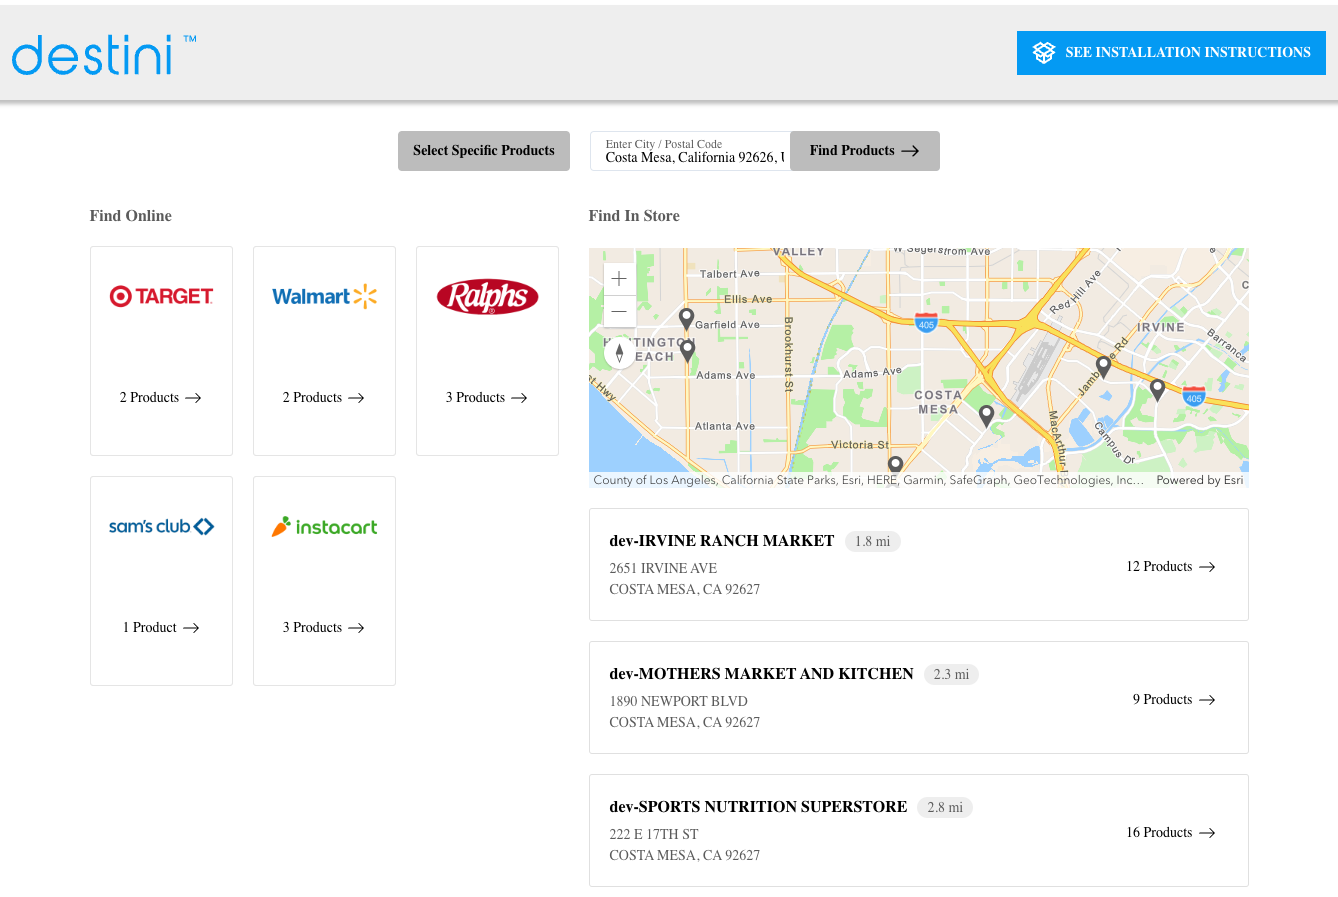Click the Sam's Club logo
Viewport: 1338px width, 897px height.
(162, 526)
